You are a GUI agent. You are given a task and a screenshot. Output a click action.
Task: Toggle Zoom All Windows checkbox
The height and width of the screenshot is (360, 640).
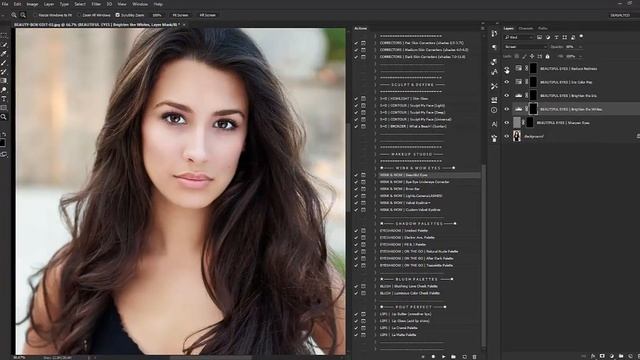(80, 15)
